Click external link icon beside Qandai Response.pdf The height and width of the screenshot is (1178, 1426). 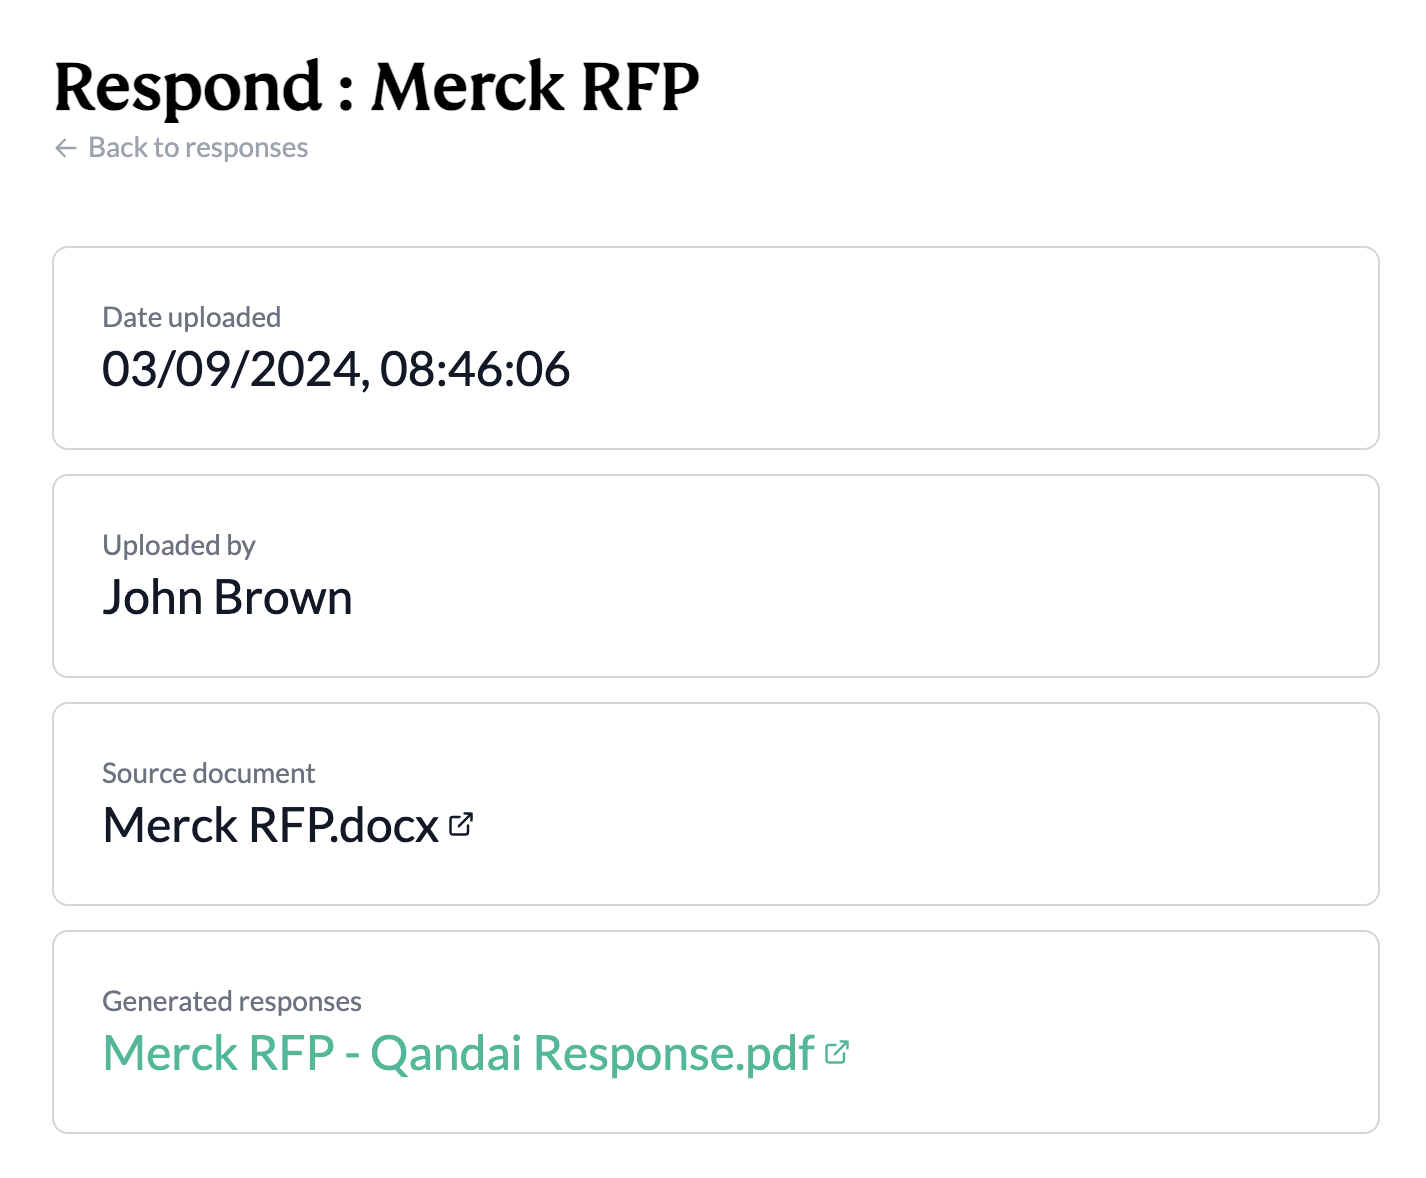pyautogui.click(x=837, y=1052)
